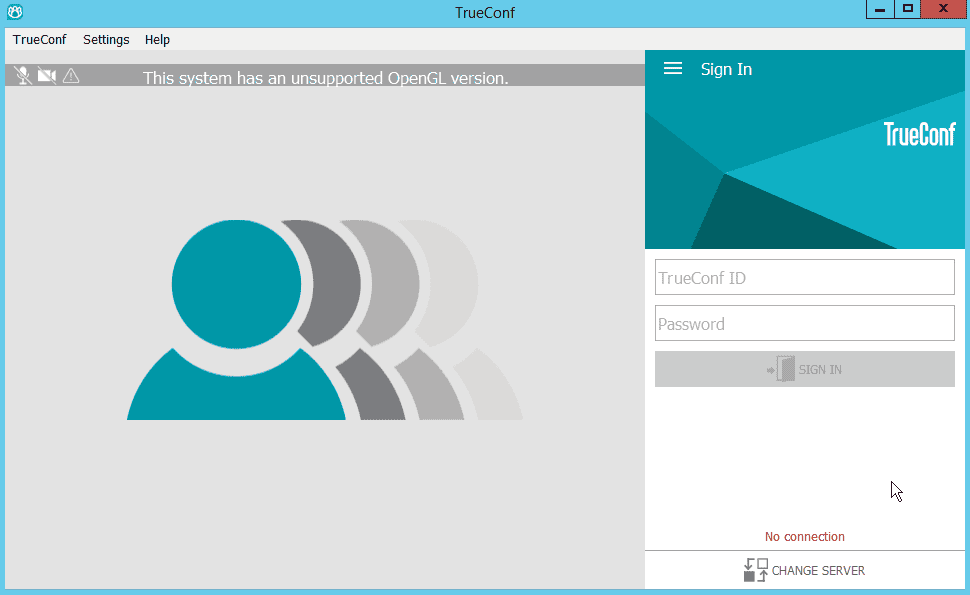Click the 'Sign In' panel heading
The image size is (970, 595).
pos(726,69)
